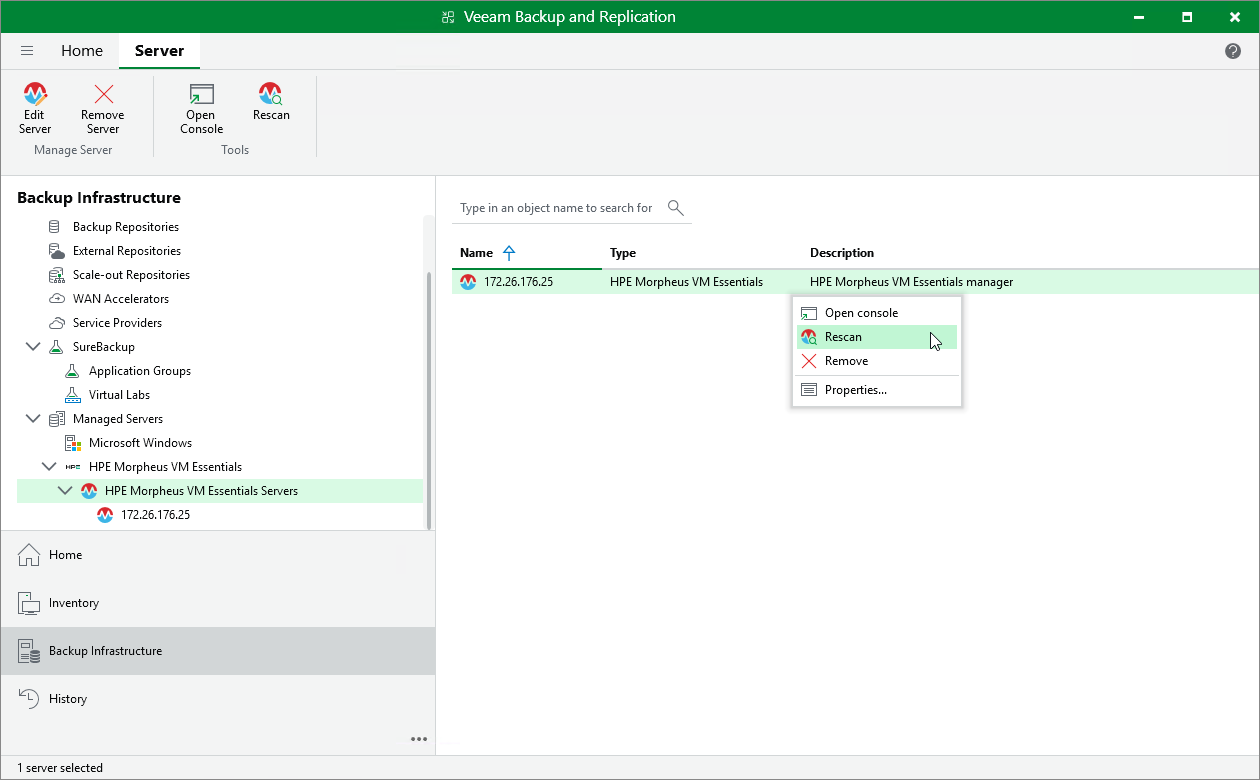Select WAN Accelerators in the tree
This screenshot has height=780, width=1260.
tap(121, 299)
